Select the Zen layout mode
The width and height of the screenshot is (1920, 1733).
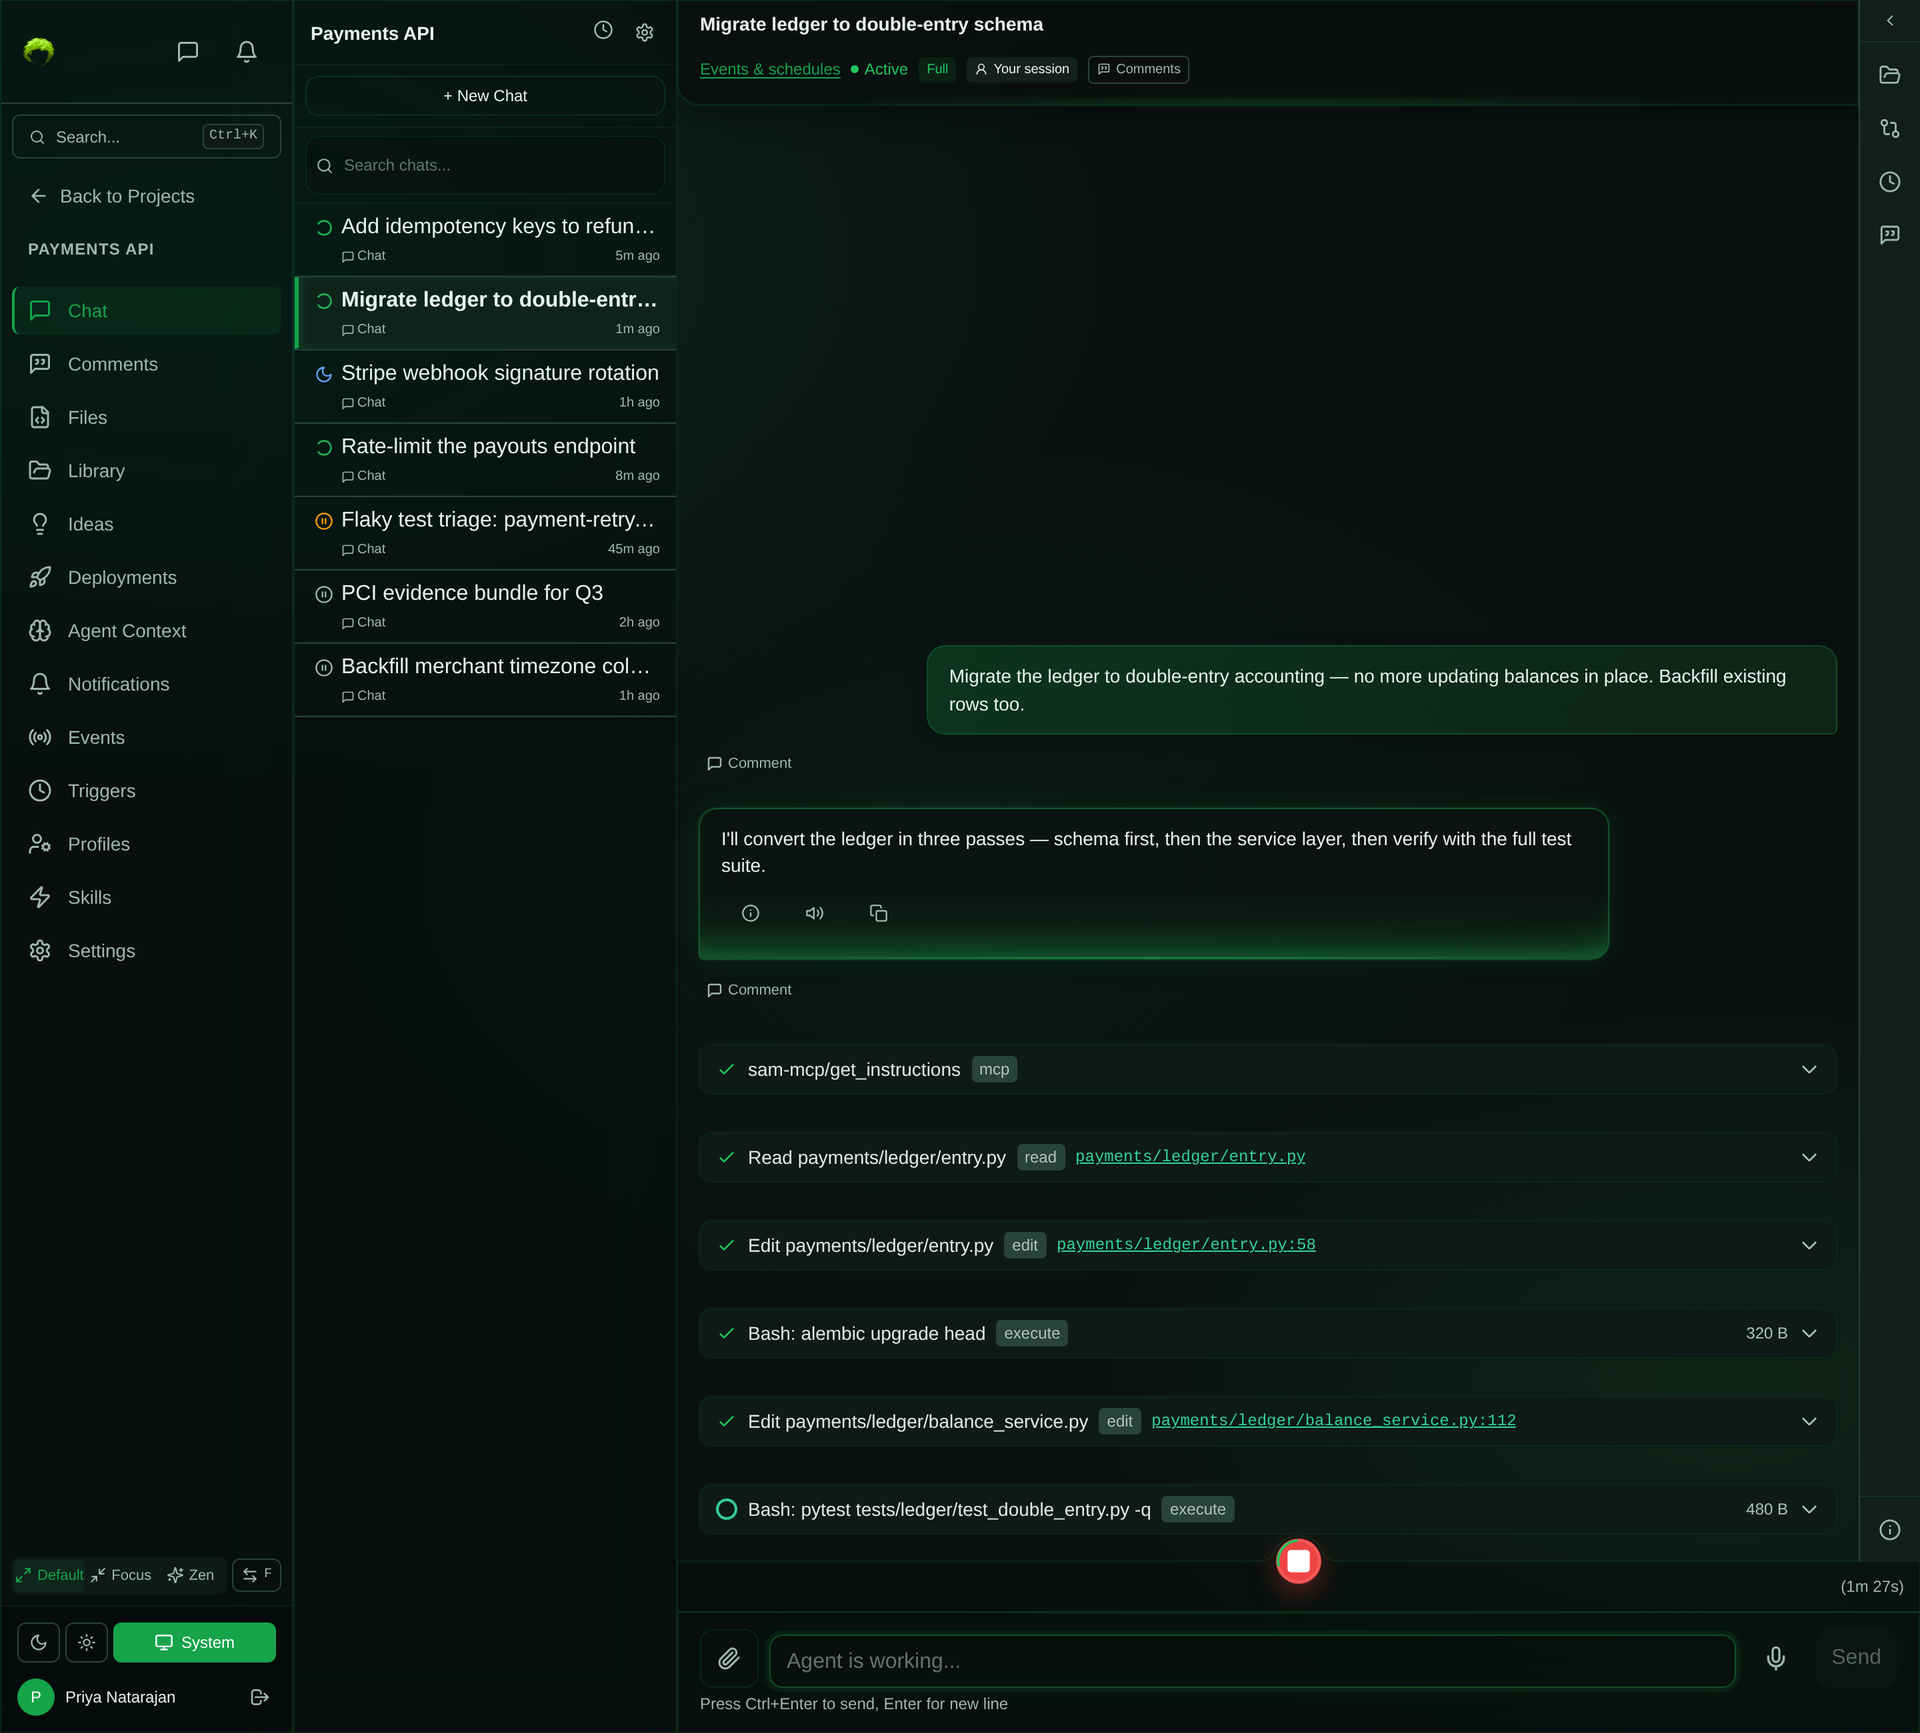point(191,1575)
